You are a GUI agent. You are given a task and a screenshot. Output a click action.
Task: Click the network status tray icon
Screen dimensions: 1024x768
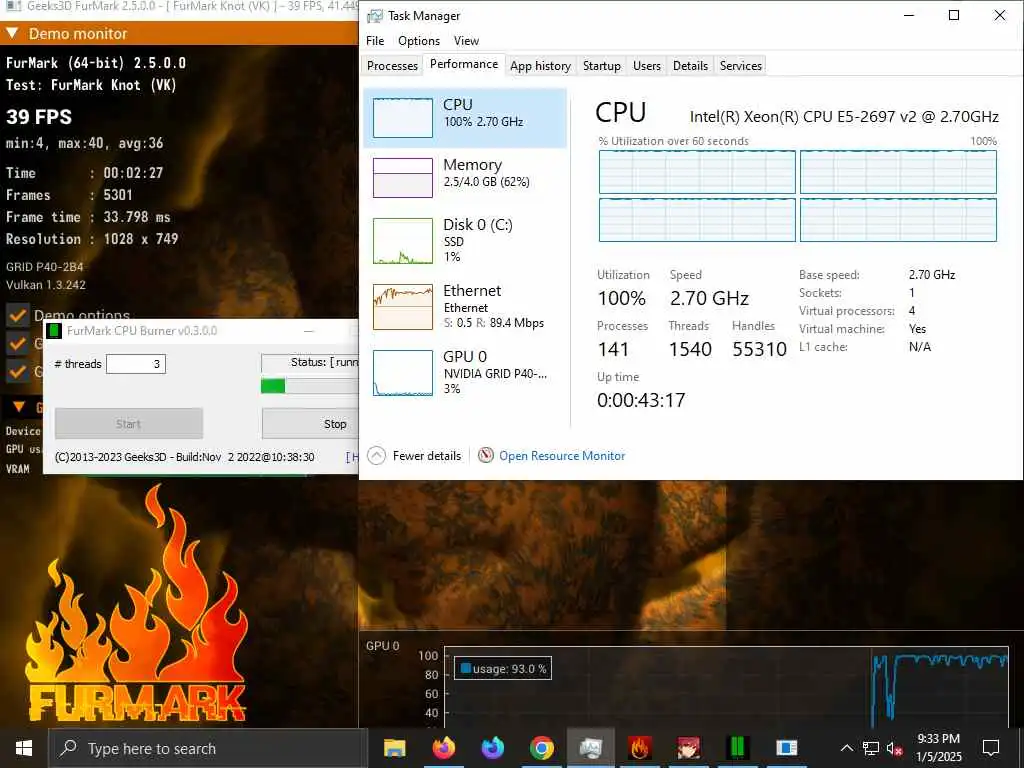(871, 748)
